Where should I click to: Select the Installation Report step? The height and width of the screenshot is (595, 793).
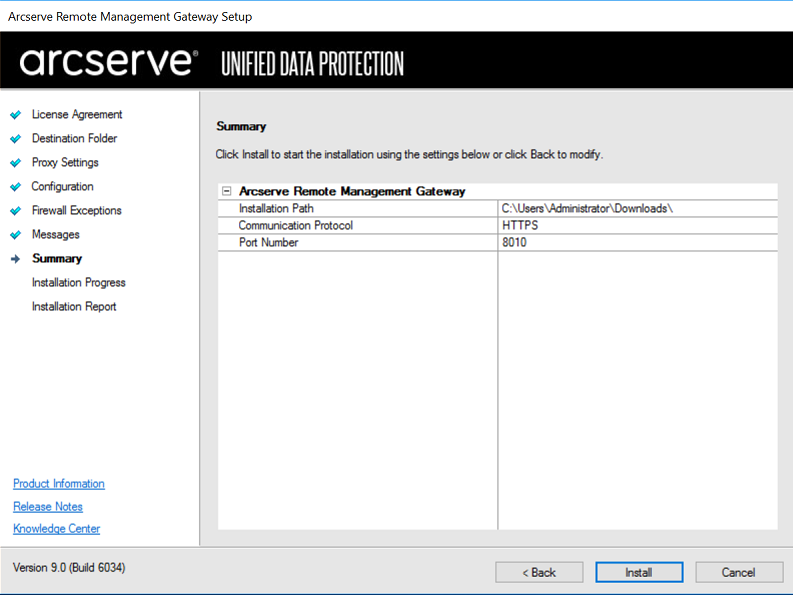pos(74,307)
